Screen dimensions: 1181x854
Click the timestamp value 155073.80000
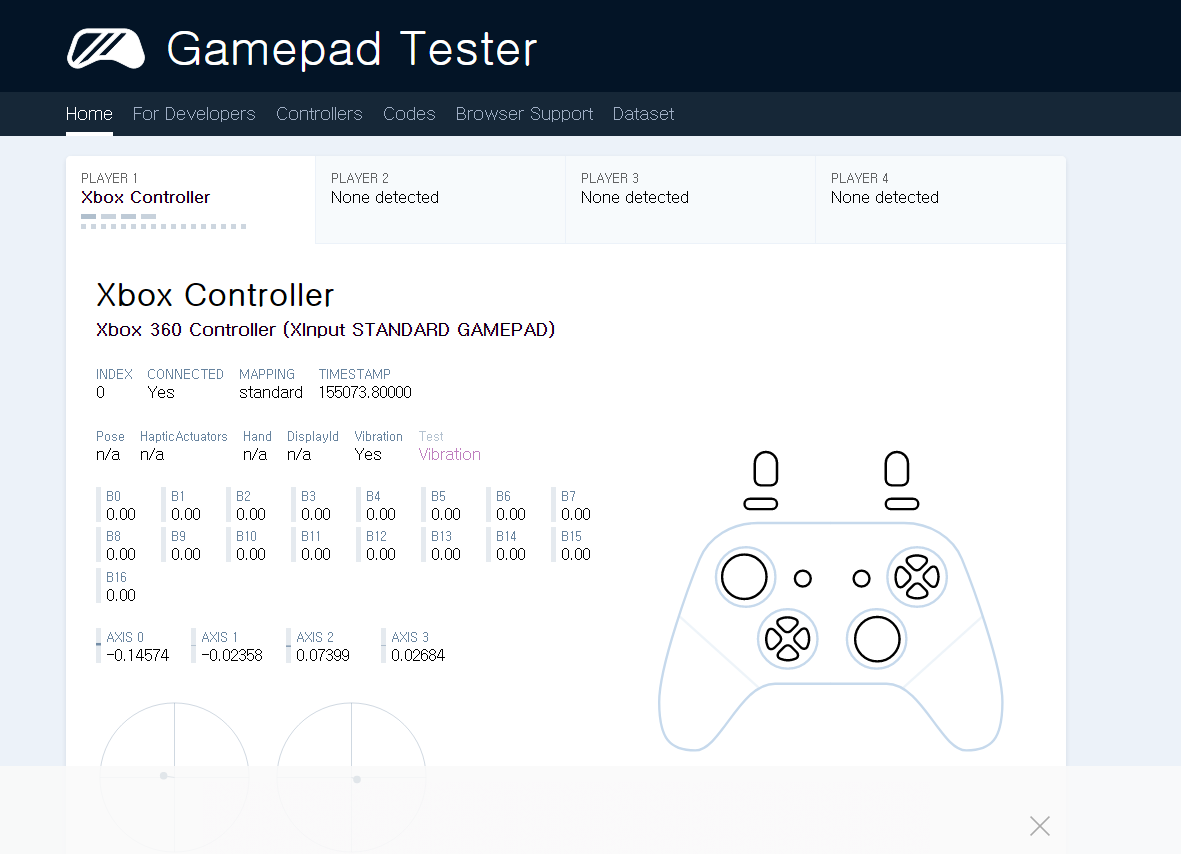click(365, 392)
